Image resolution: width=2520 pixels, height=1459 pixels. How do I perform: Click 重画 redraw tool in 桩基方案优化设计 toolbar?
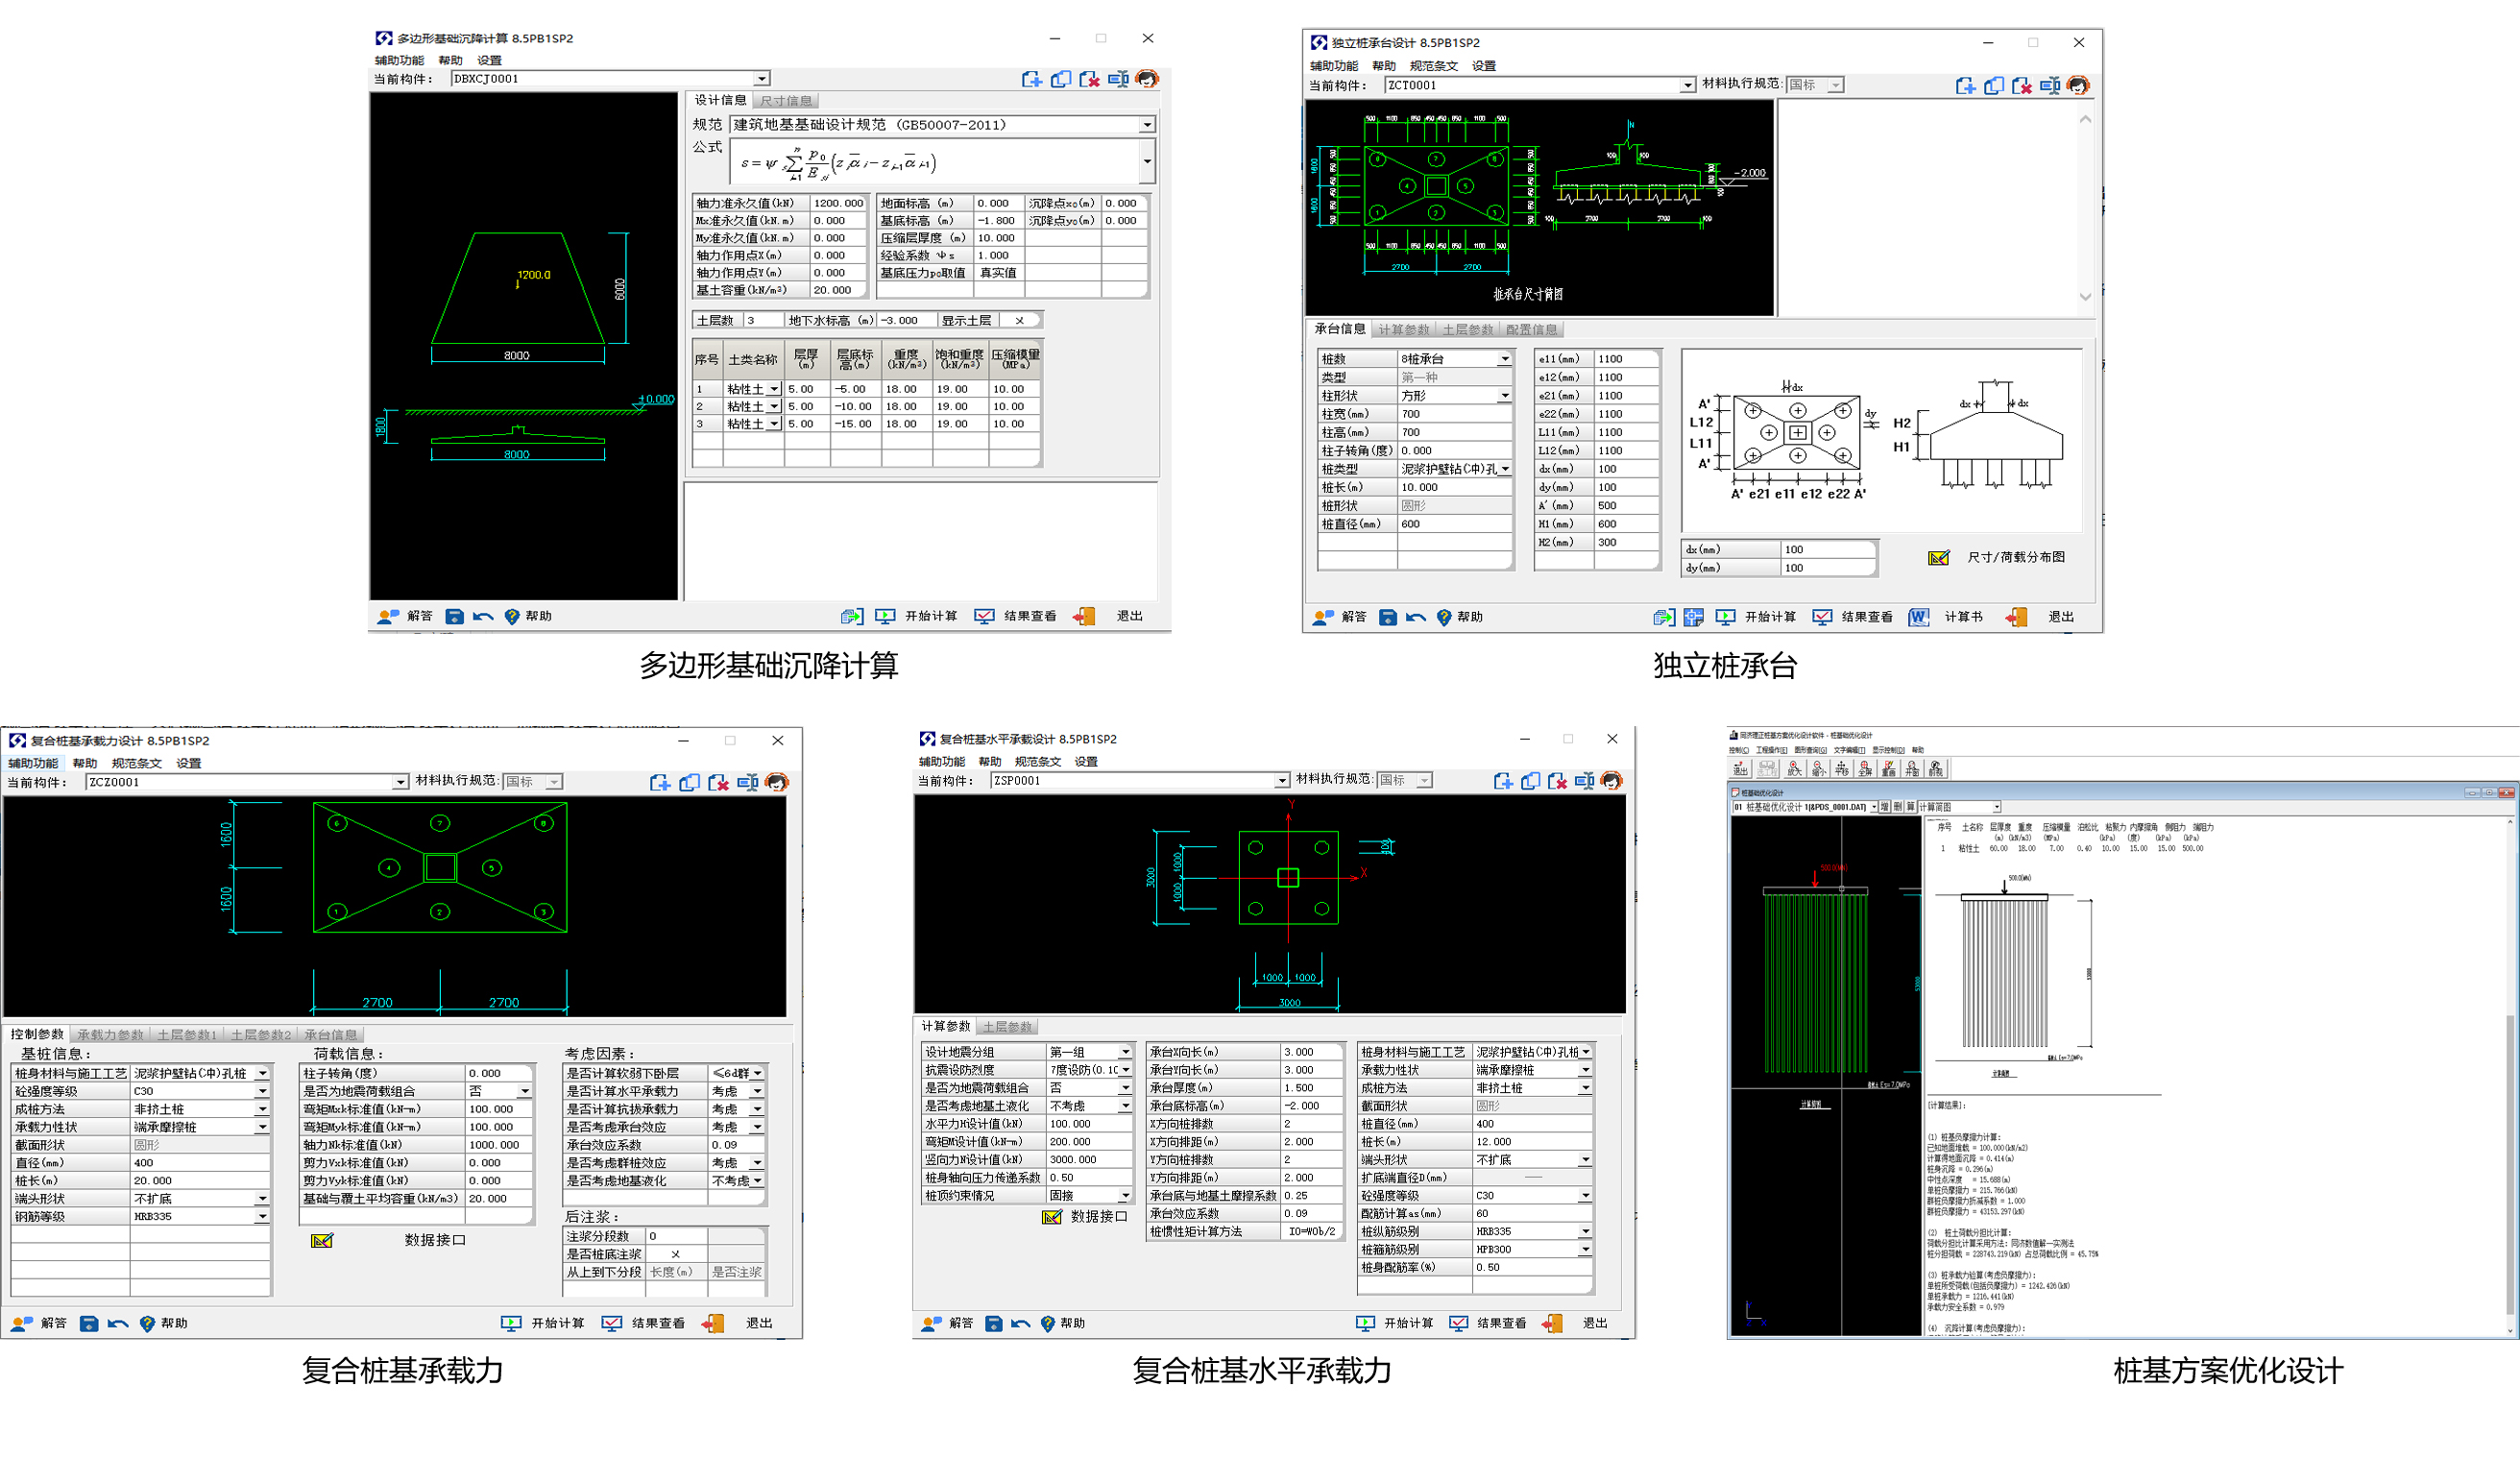(1889, 769)
